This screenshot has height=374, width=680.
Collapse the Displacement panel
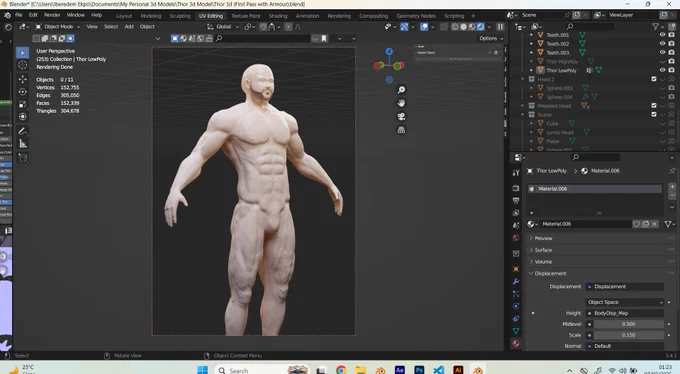tap(550, 273)
